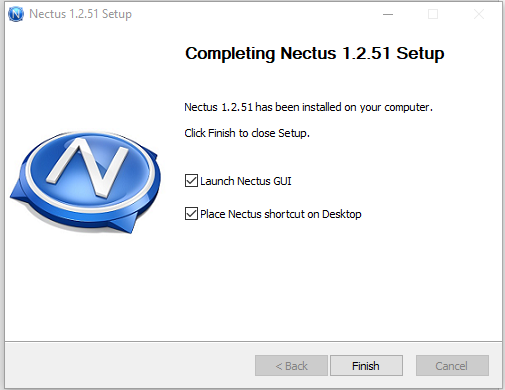This screenshot has width=505, height=390.
Task: Click the "has been installed on your computer" message
Action: (x=344, y=107)
